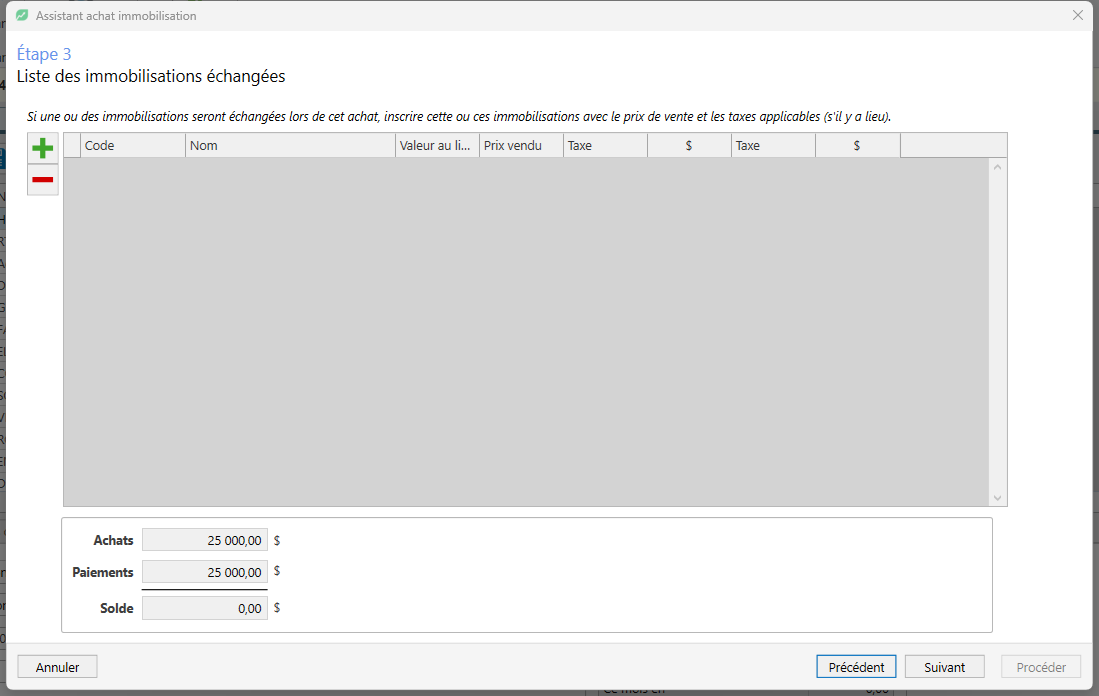Image resolution: width=1099 pixels, height=696 pixels.
Task: Select the Prix vendu column header
Action: pyautogui.click(x=521, y=146)
